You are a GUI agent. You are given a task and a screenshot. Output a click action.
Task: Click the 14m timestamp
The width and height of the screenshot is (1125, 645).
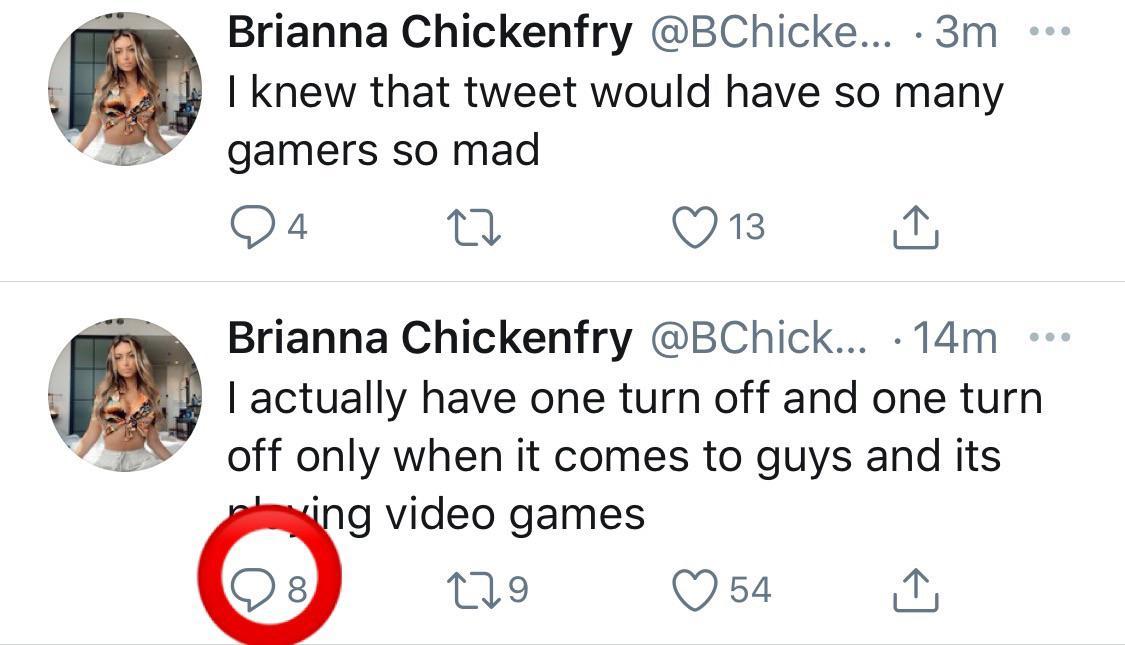pos(955,339)
